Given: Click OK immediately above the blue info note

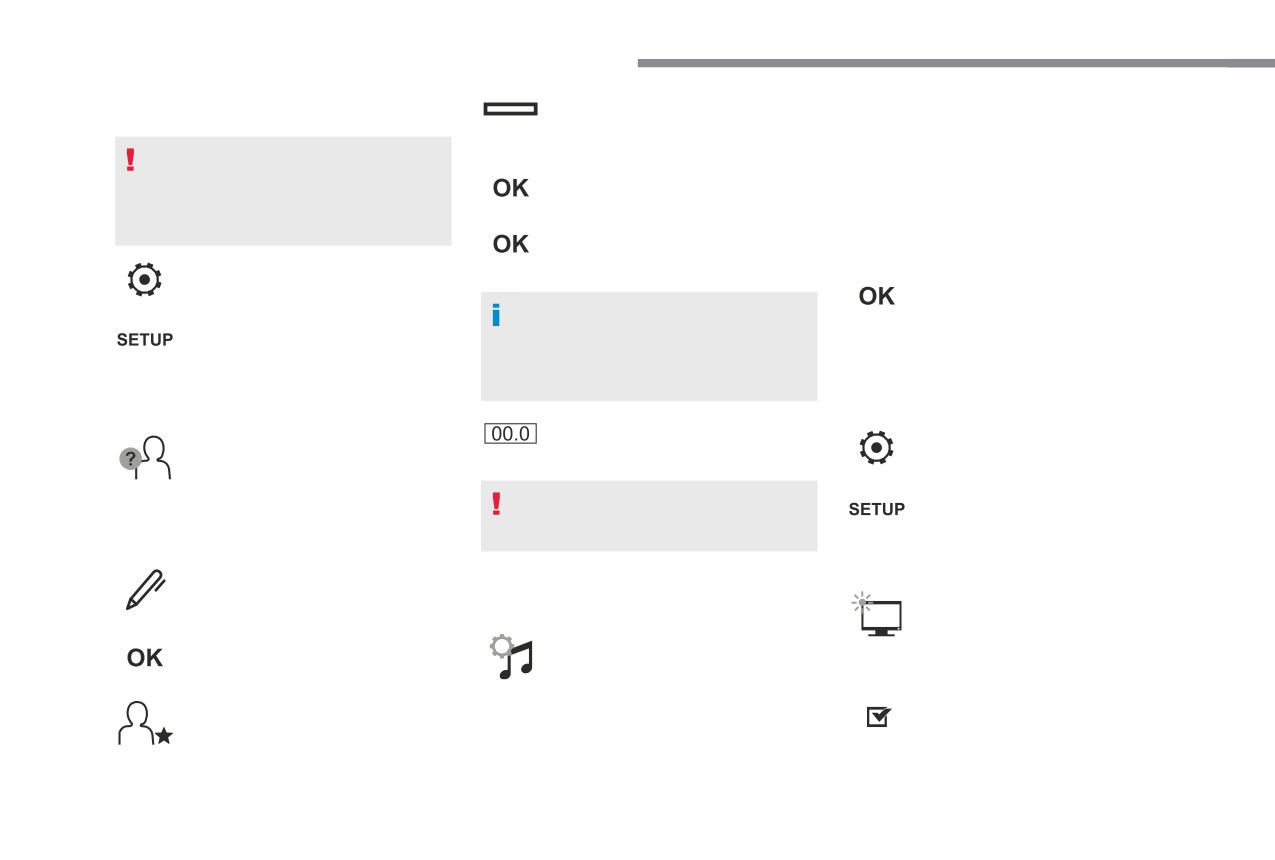Looking at the screenshot, I should [511, 245].
